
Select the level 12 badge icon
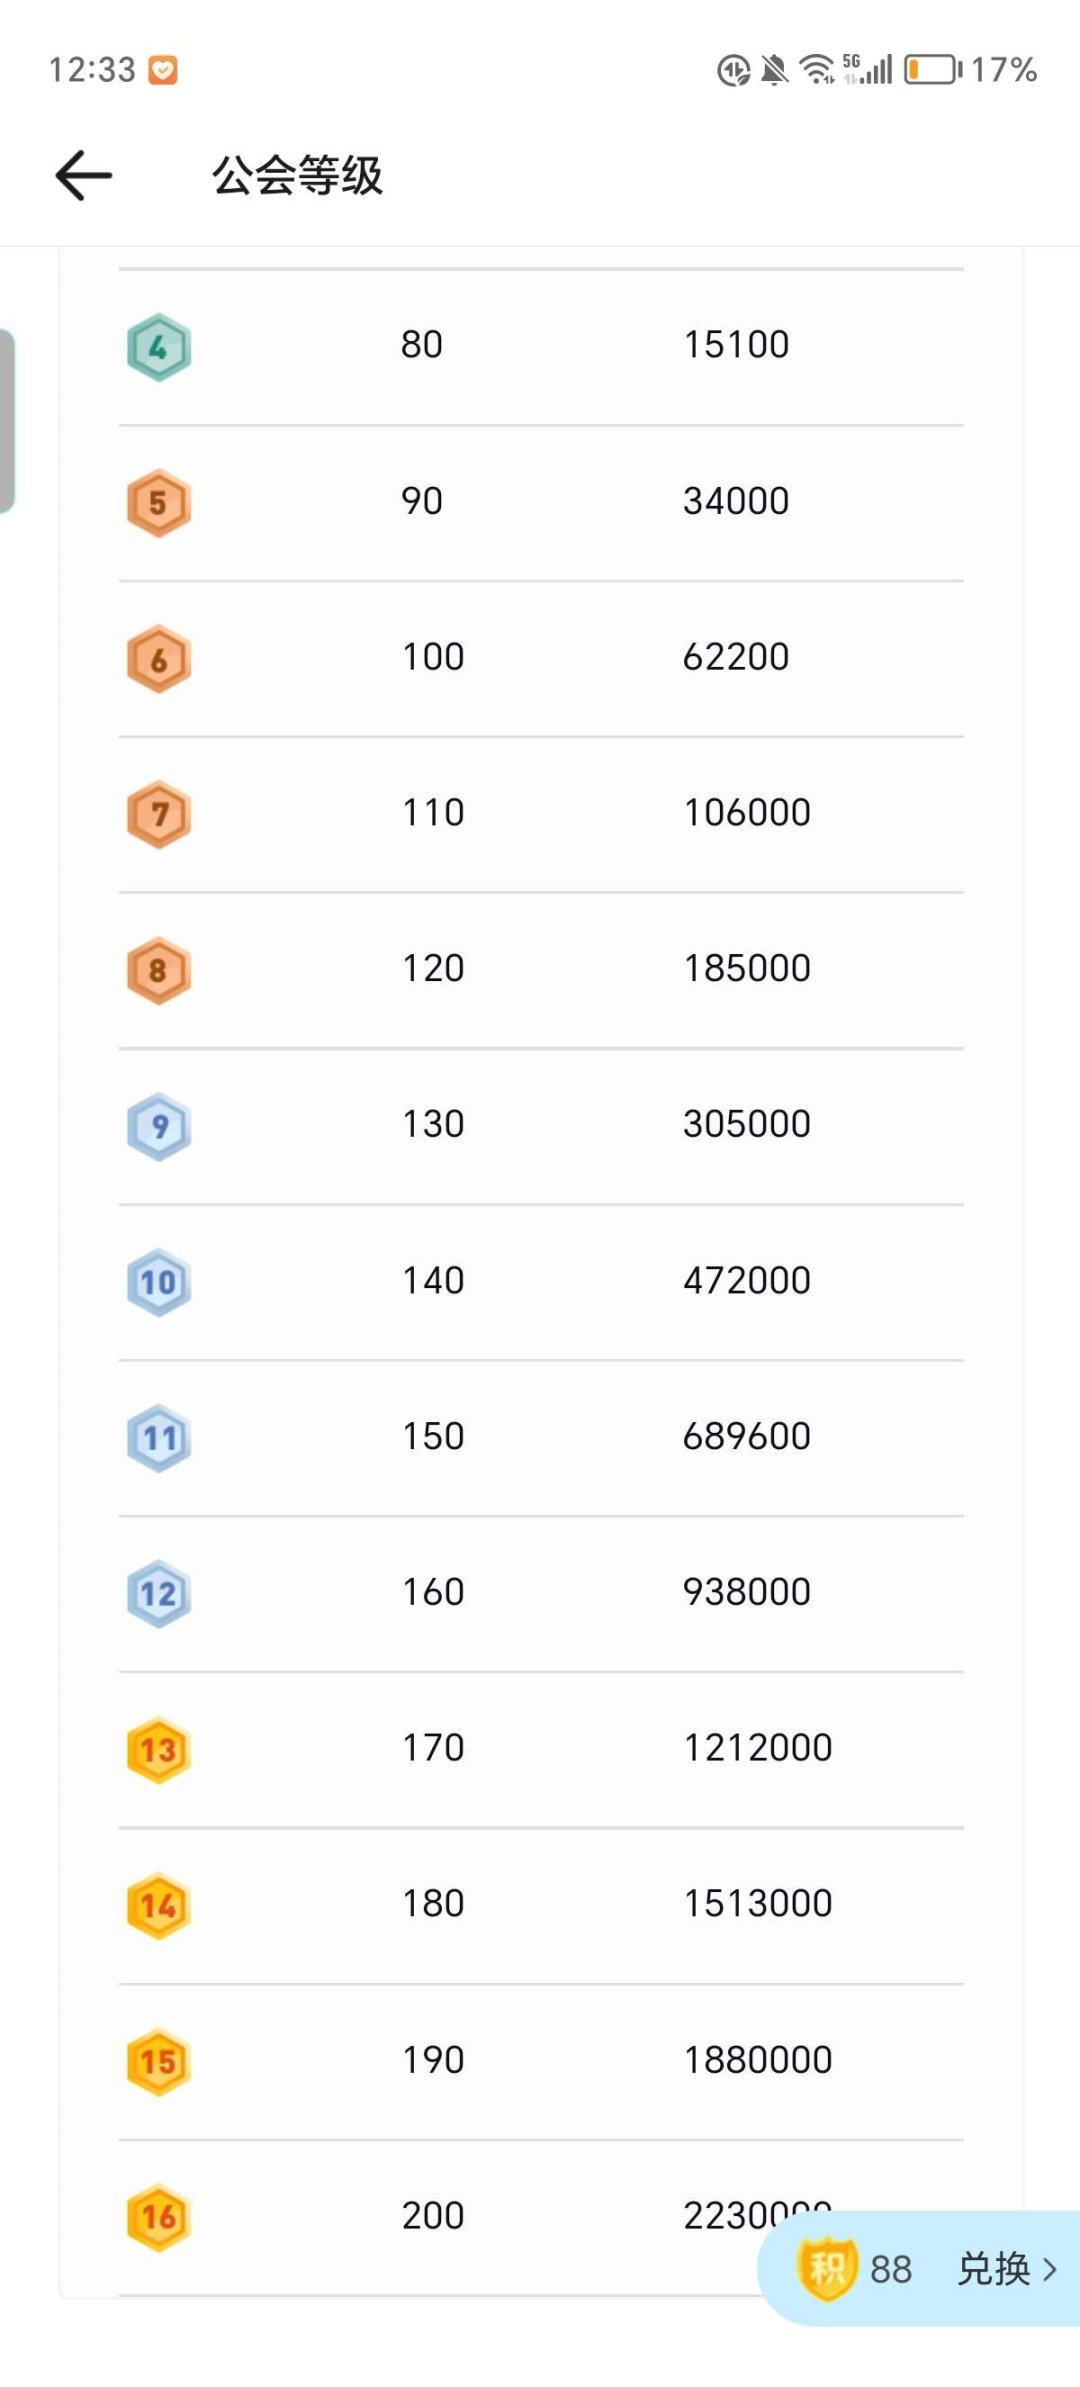158,1593
